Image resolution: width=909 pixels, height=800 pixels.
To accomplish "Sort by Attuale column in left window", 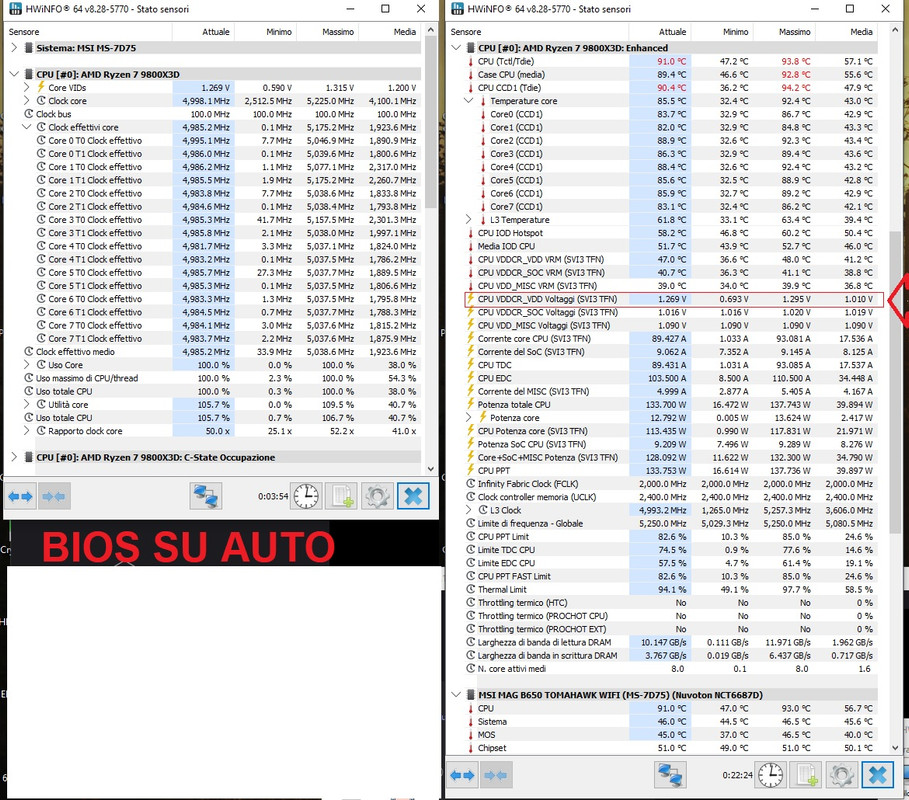I will tap(203, 32).
